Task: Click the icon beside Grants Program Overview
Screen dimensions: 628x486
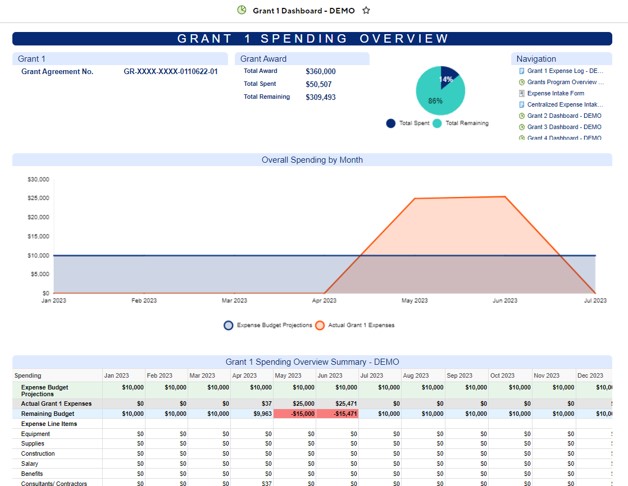Action: point(521,82)
